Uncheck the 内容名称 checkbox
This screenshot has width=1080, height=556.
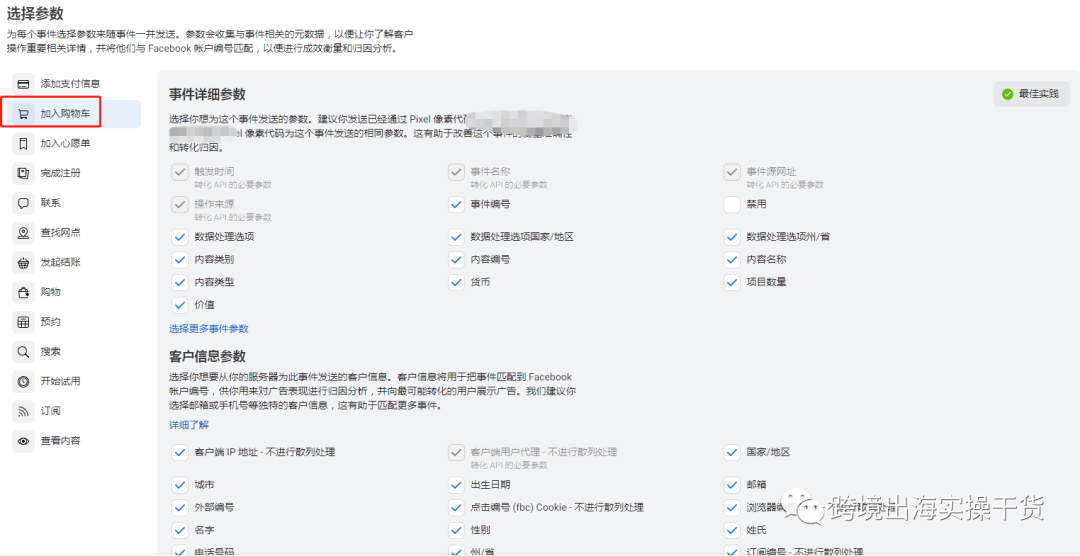point(732,260)
